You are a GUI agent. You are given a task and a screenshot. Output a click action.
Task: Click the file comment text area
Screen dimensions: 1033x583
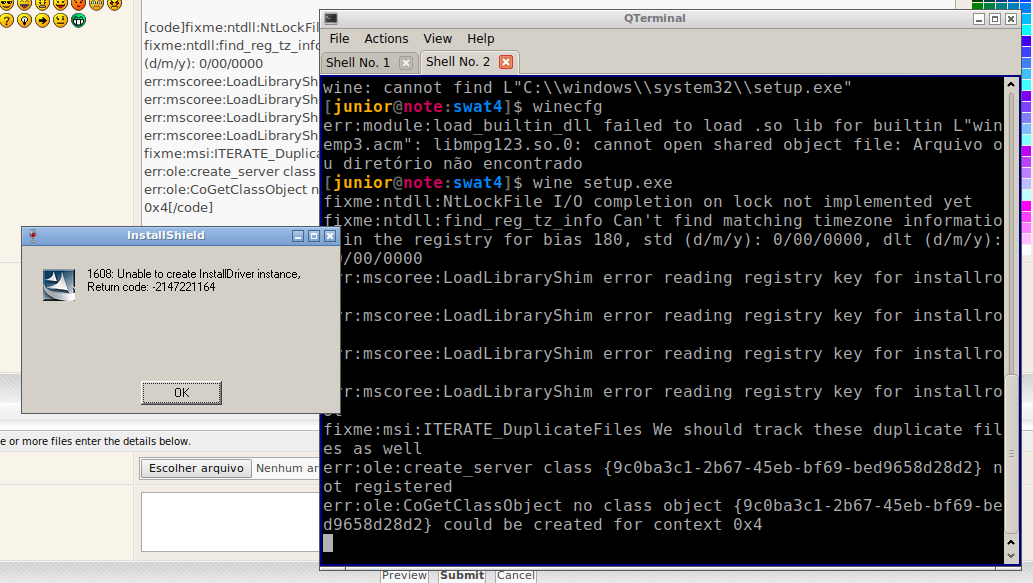click(x=230, y=522)
